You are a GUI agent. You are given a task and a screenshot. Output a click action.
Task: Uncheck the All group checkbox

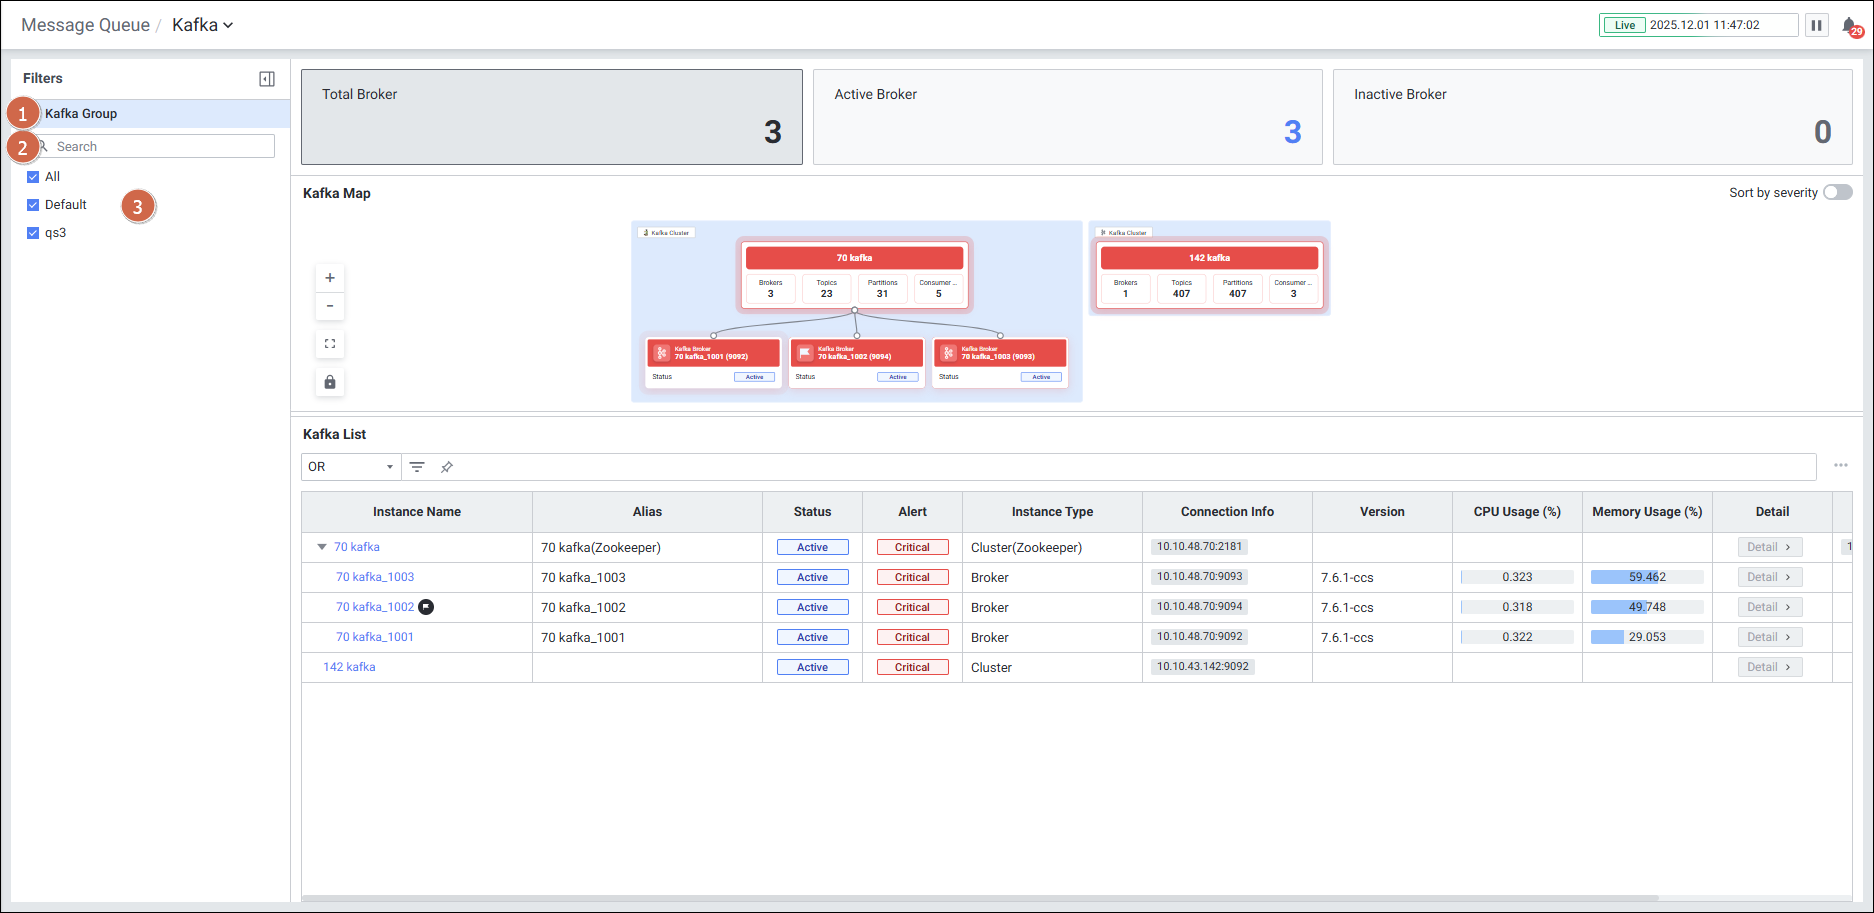tap(33, 177)
